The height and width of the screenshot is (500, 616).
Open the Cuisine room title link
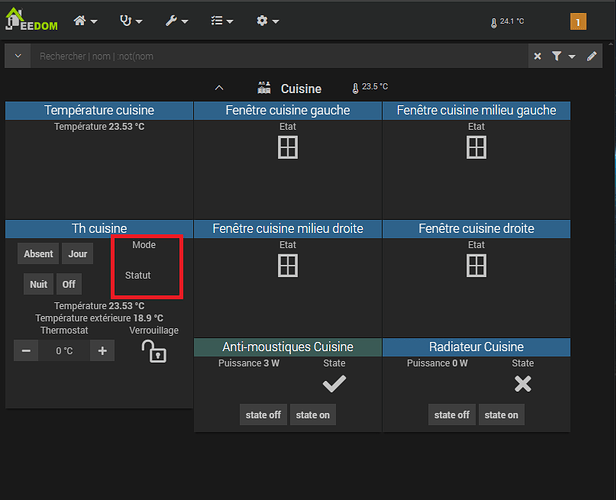click(x=301, y=89)
